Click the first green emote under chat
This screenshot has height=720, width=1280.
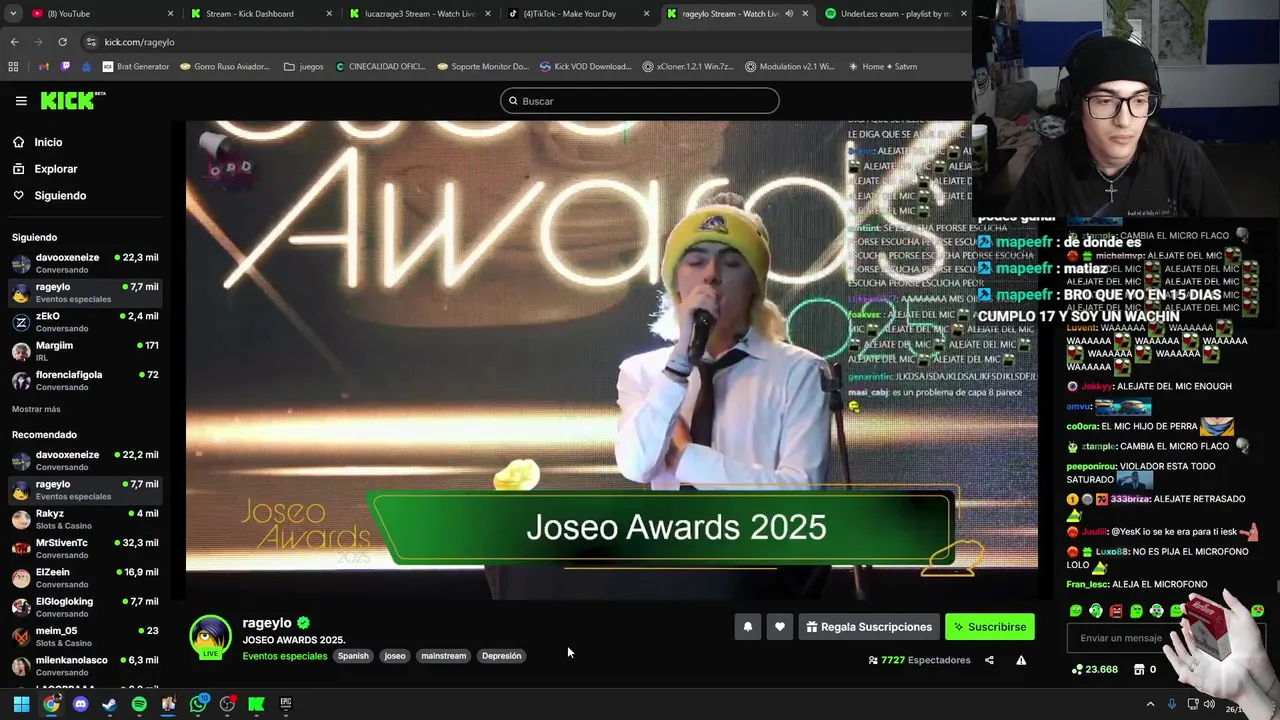coord(1076,611)
